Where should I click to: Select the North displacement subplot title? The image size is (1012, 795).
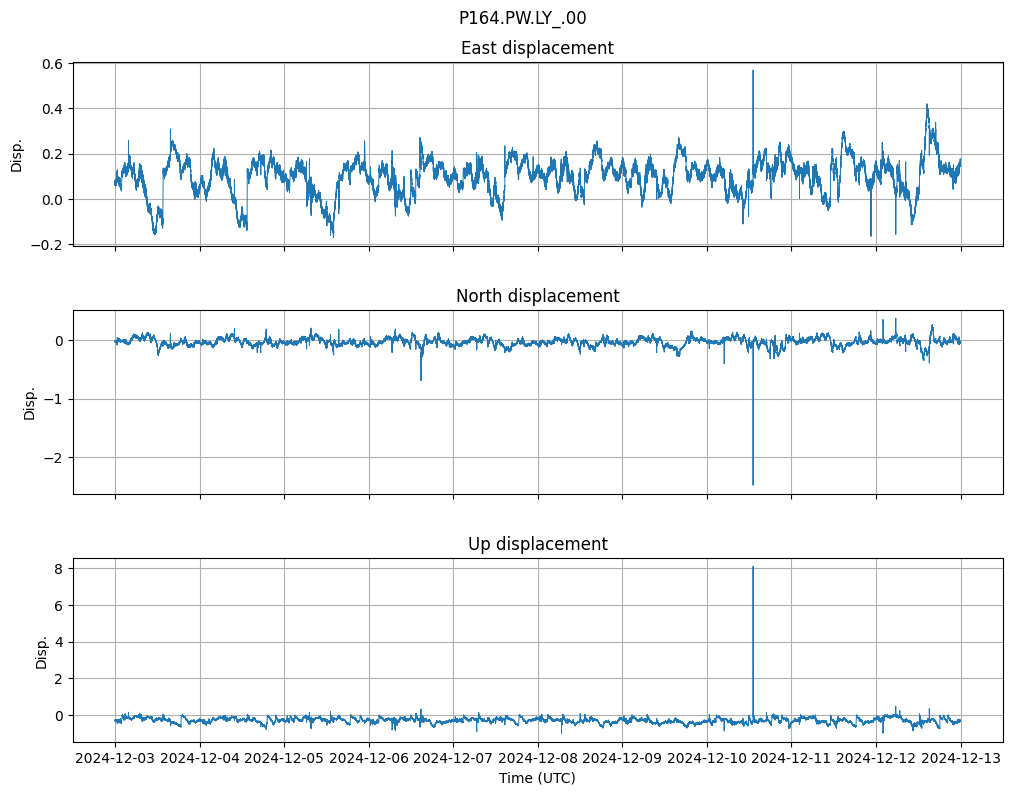click(x=537, y=296)
